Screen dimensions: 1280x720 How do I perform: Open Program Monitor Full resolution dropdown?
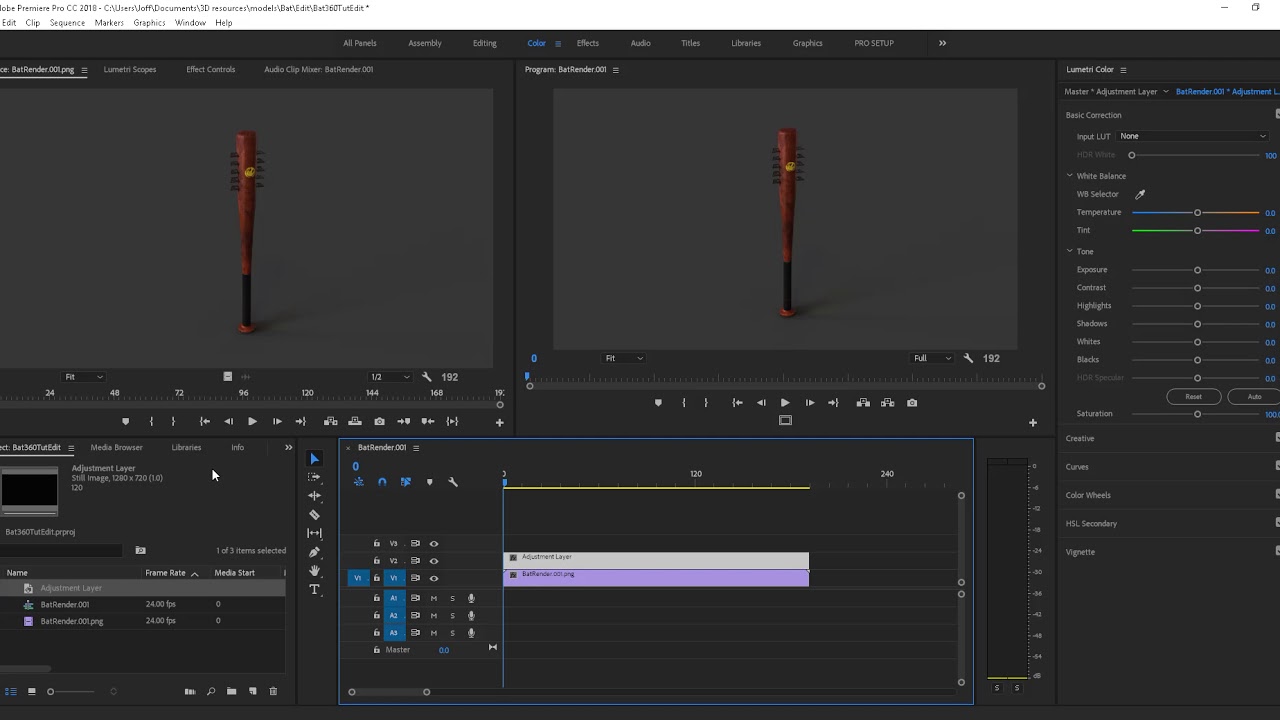click(x=932, y=358)
